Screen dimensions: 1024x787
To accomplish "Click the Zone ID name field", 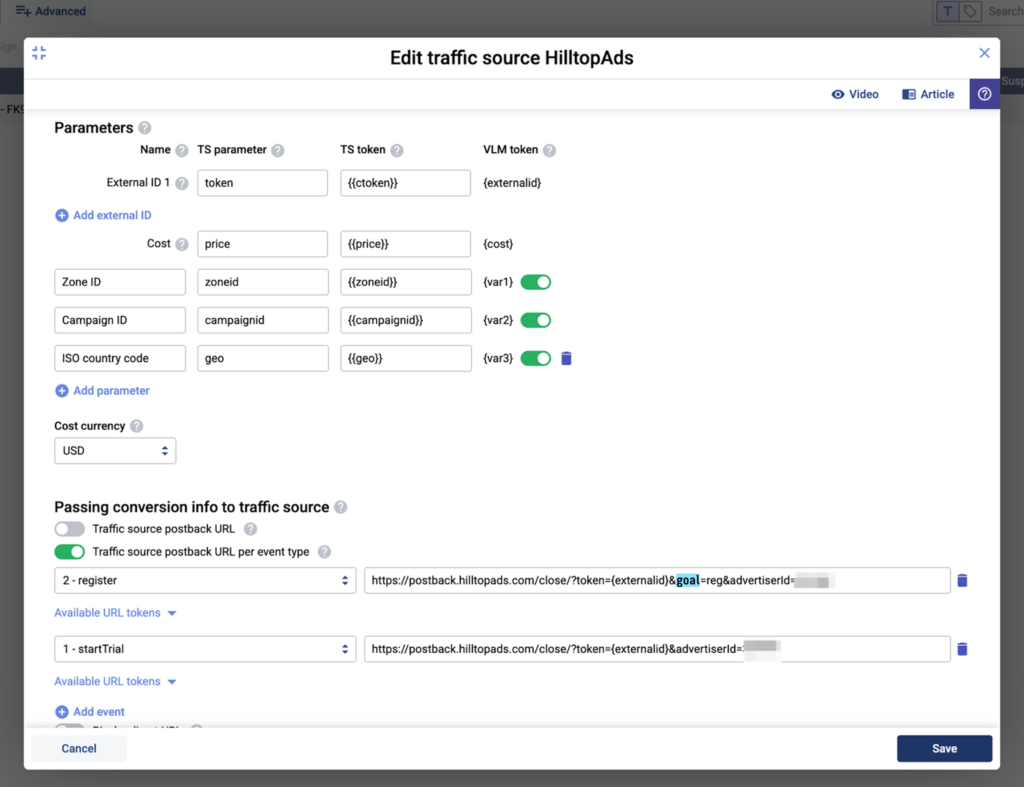I will [x=120, y=282].
